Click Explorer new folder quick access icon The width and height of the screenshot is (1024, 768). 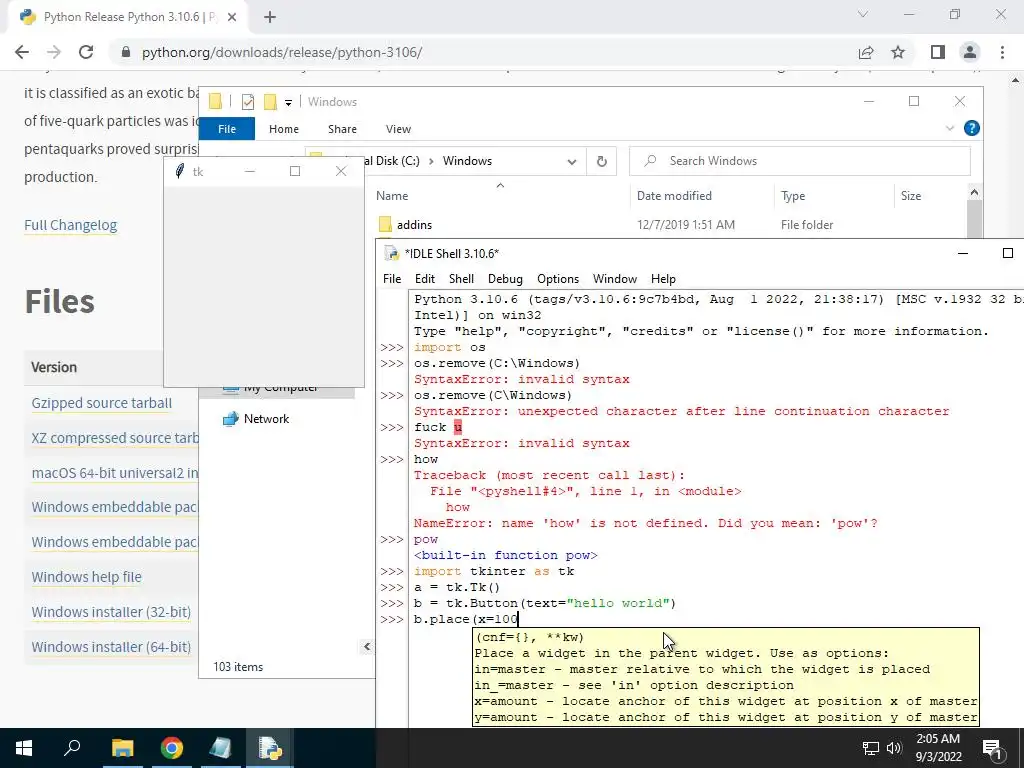tap(270, 102)
